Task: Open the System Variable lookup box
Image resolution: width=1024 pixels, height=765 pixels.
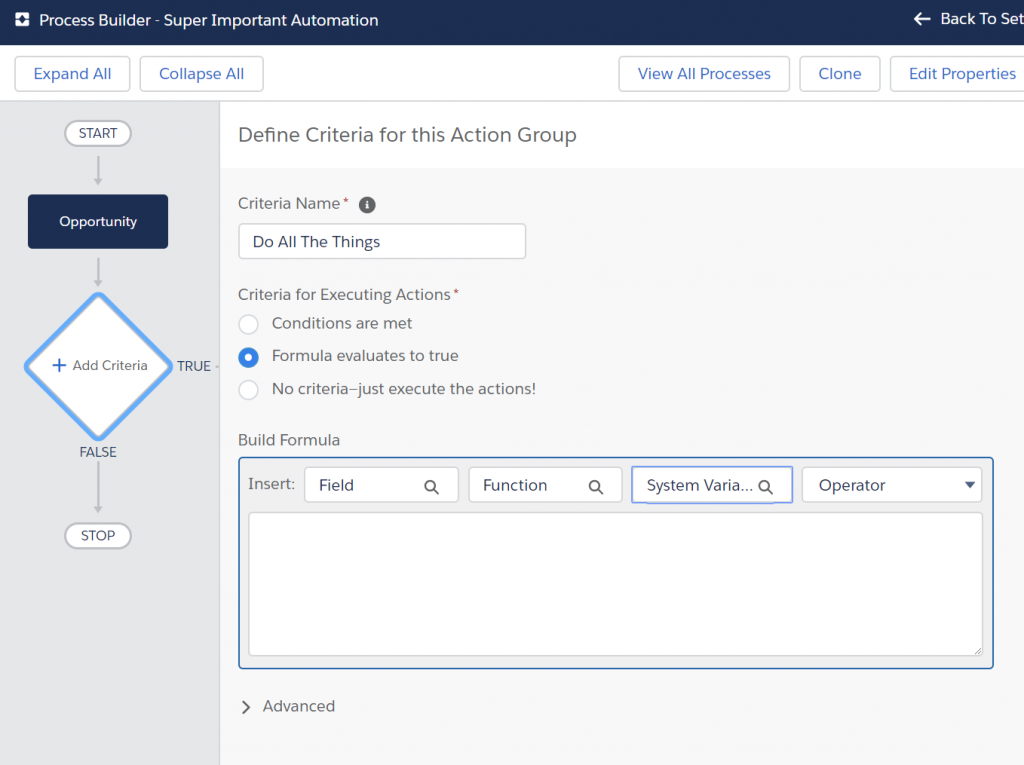Action: click(712, 485)
